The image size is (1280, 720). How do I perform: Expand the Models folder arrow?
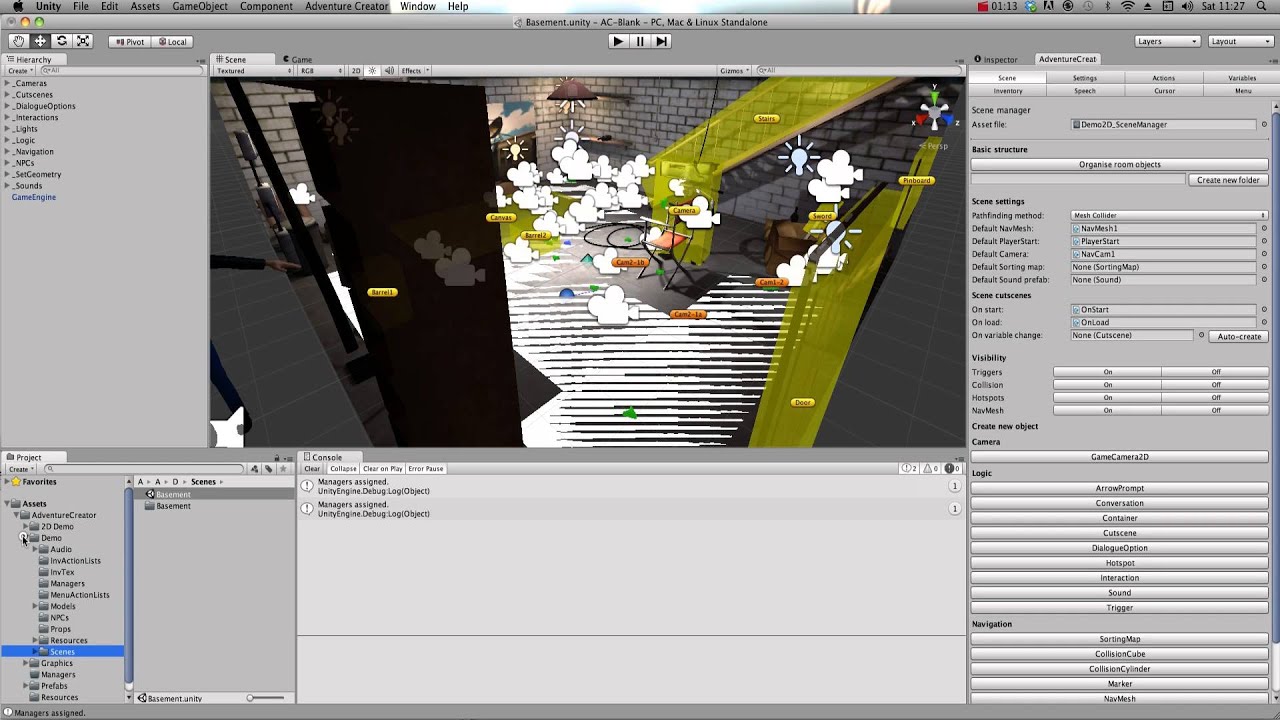point(35,607)
